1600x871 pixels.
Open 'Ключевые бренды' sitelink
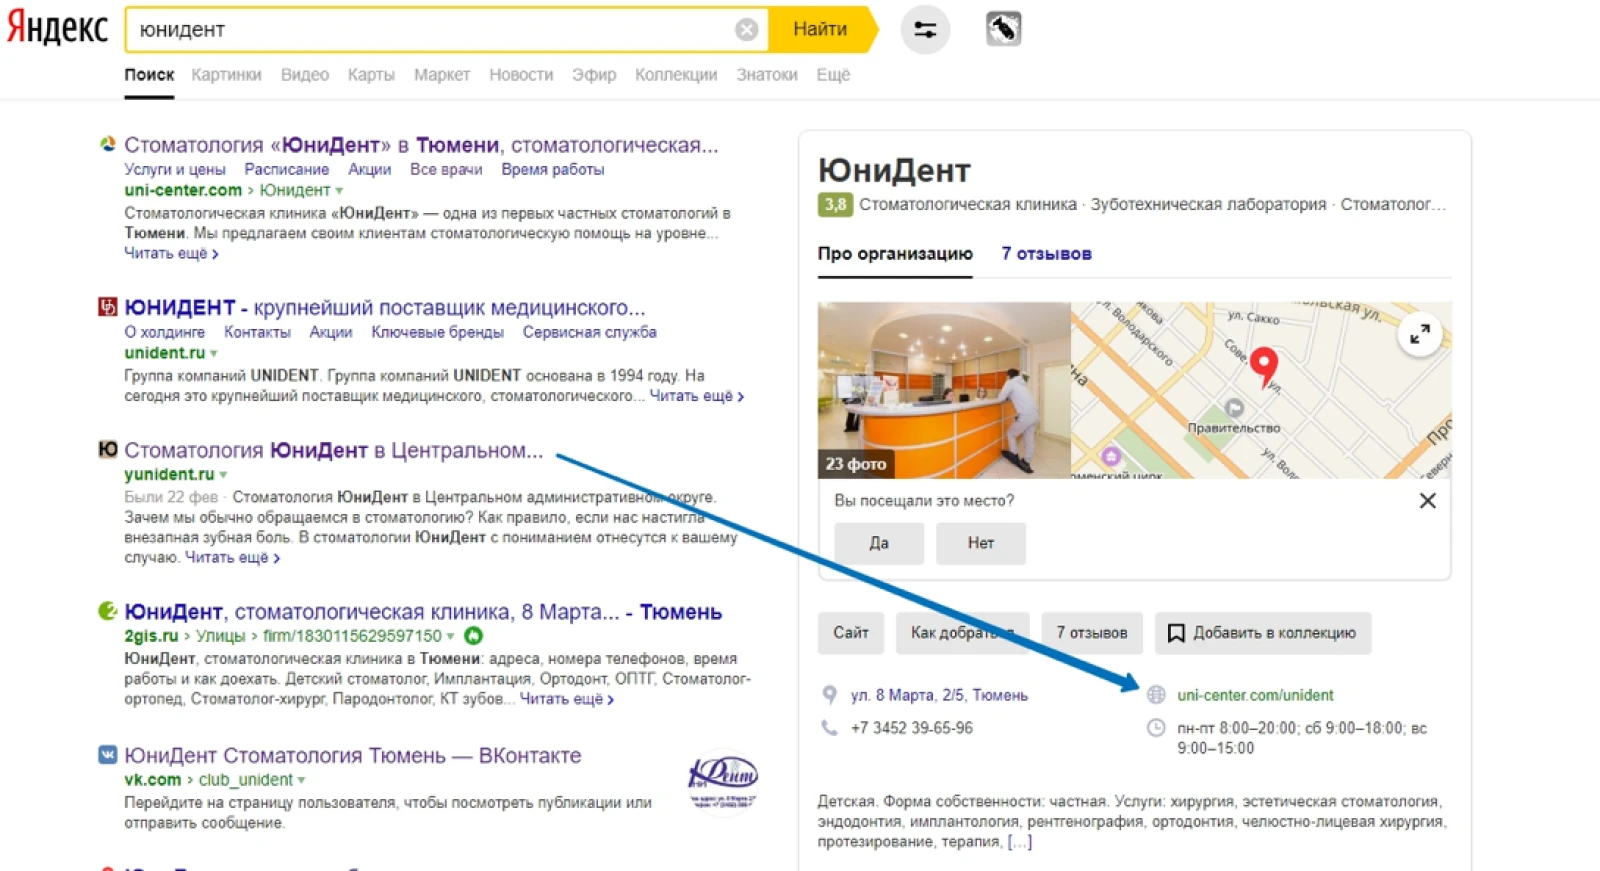tap(437, 332)
